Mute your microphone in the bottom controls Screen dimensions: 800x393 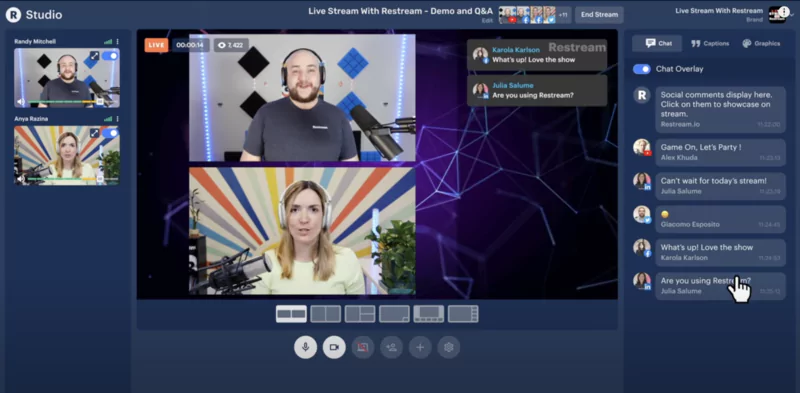pyautogui.click(x=305, y=347)
